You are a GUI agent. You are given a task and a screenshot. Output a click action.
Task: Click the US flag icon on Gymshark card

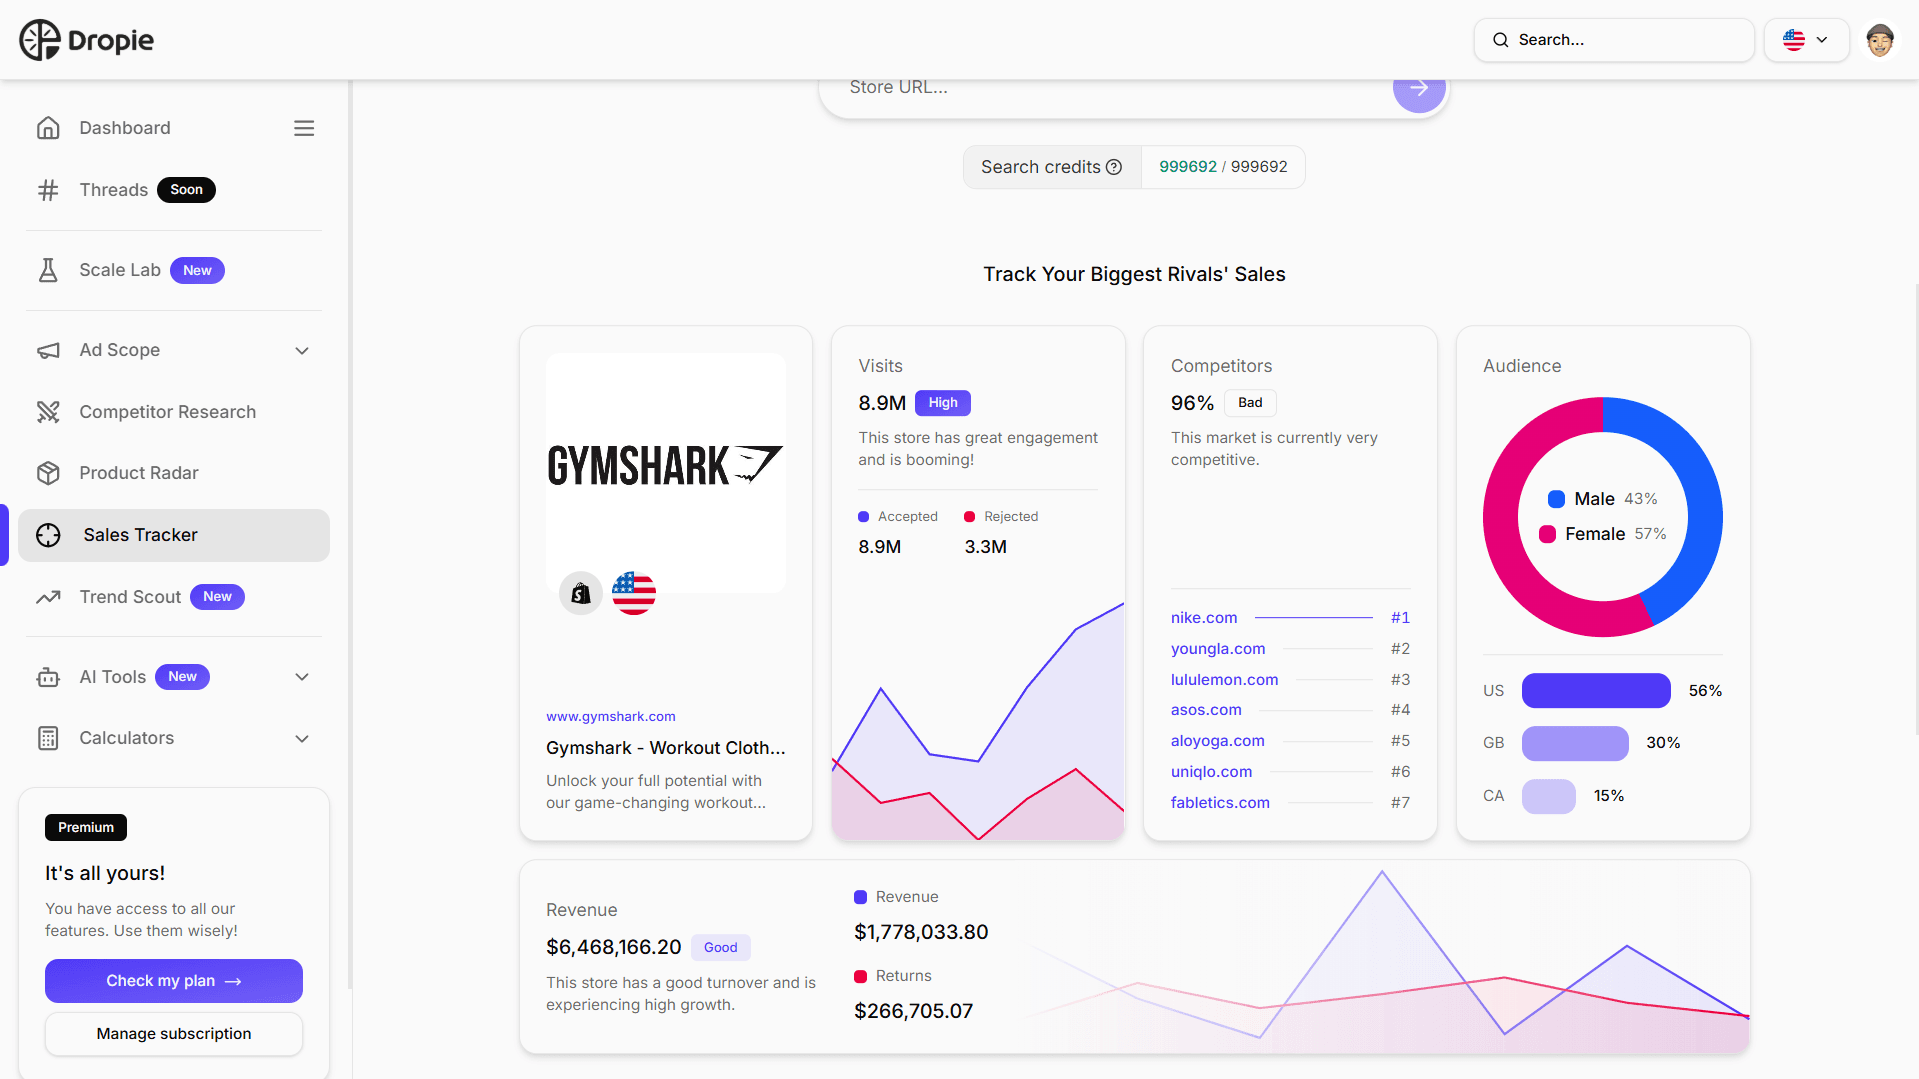pos(634,594)
